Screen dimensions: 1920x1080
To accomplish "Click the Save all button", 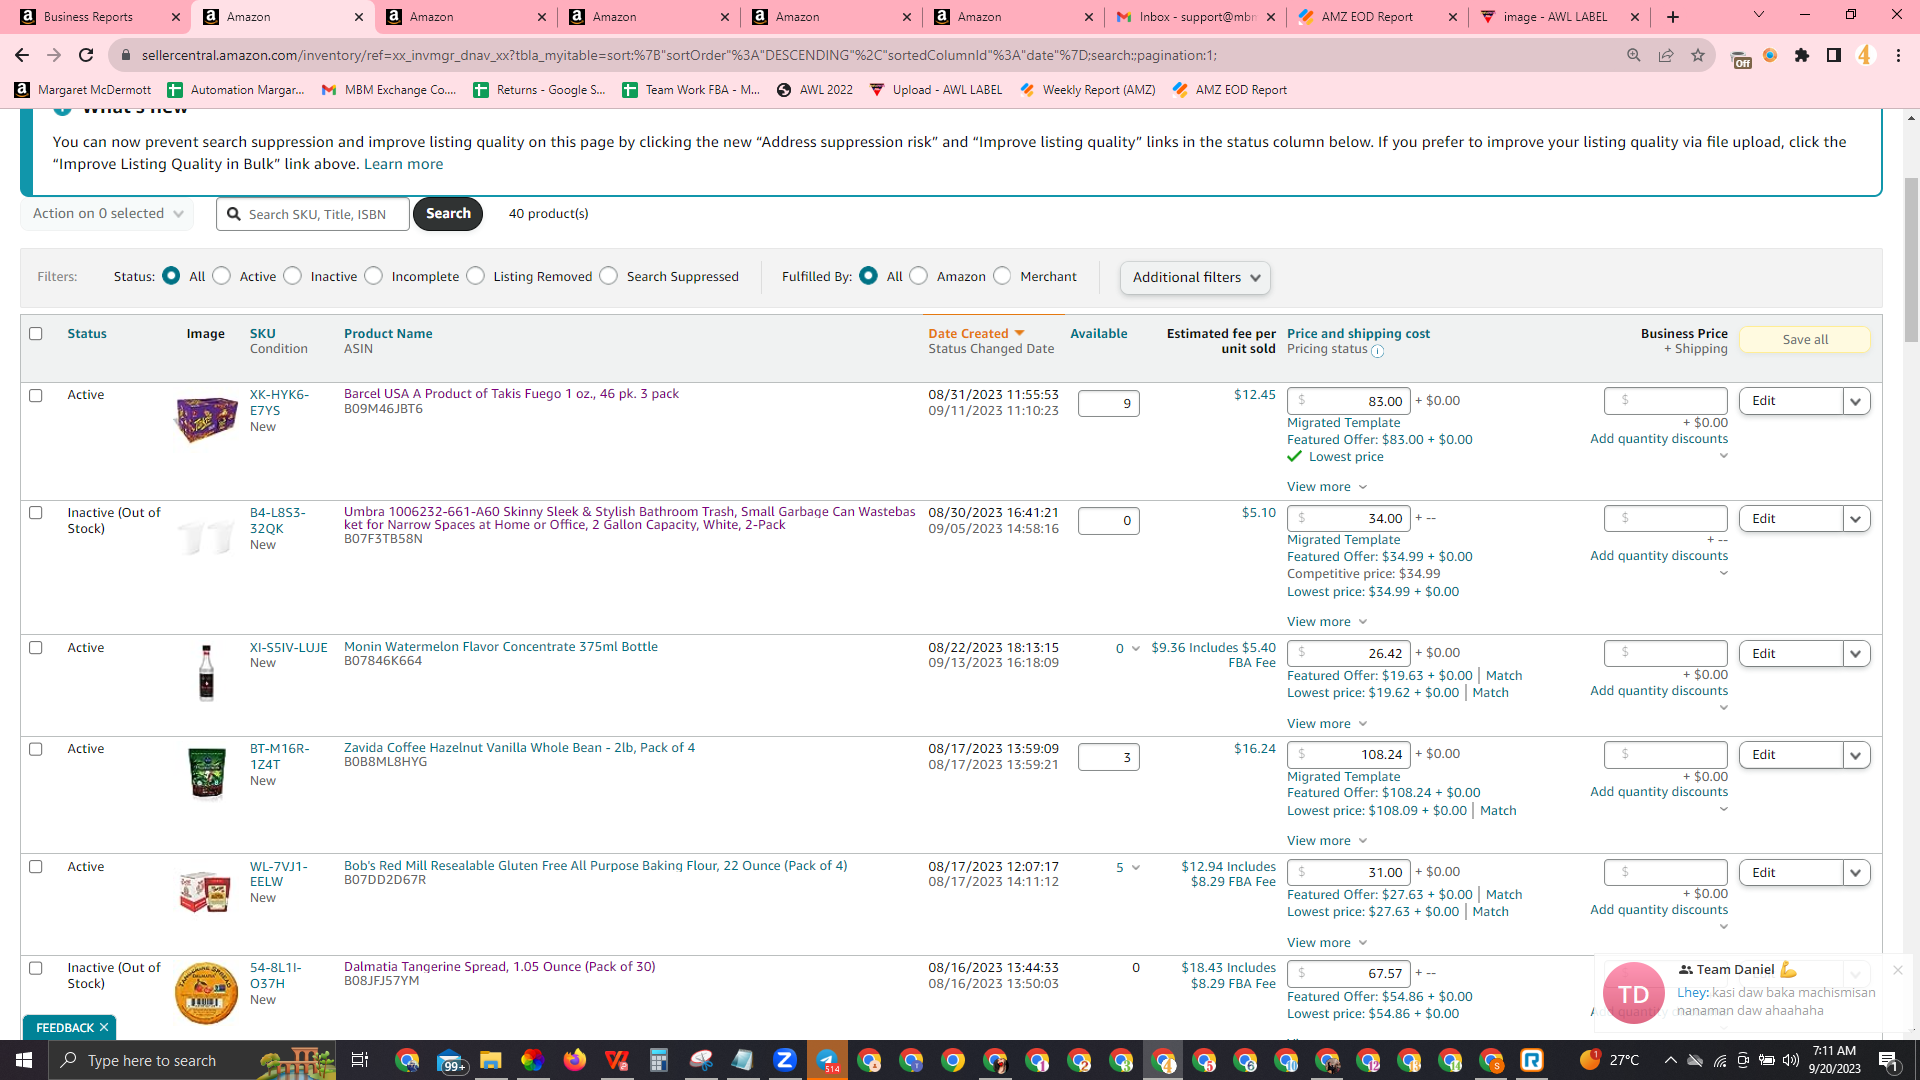I will pos(1805,340).
